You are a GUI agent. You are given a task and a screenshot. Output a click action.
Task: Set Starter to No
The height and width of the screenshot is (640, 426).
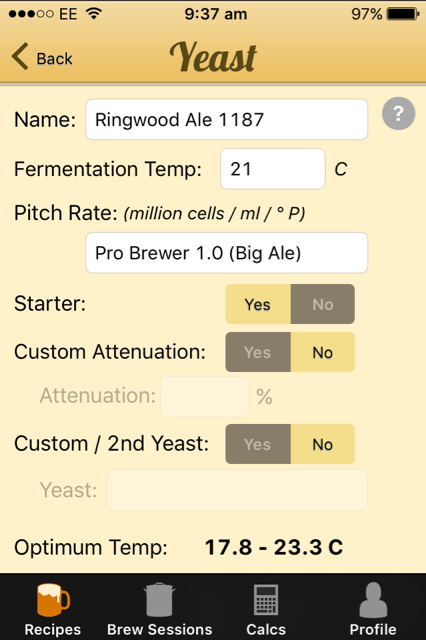323,304
